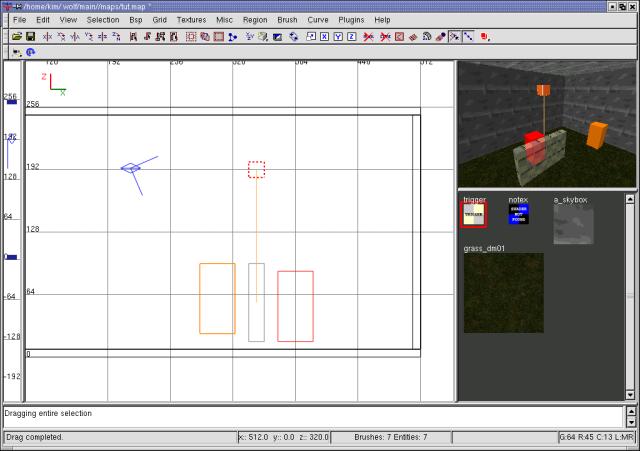Screen dimensions: 640x451
Task: Click the Select Partial Tall icon
Action: 160,37
